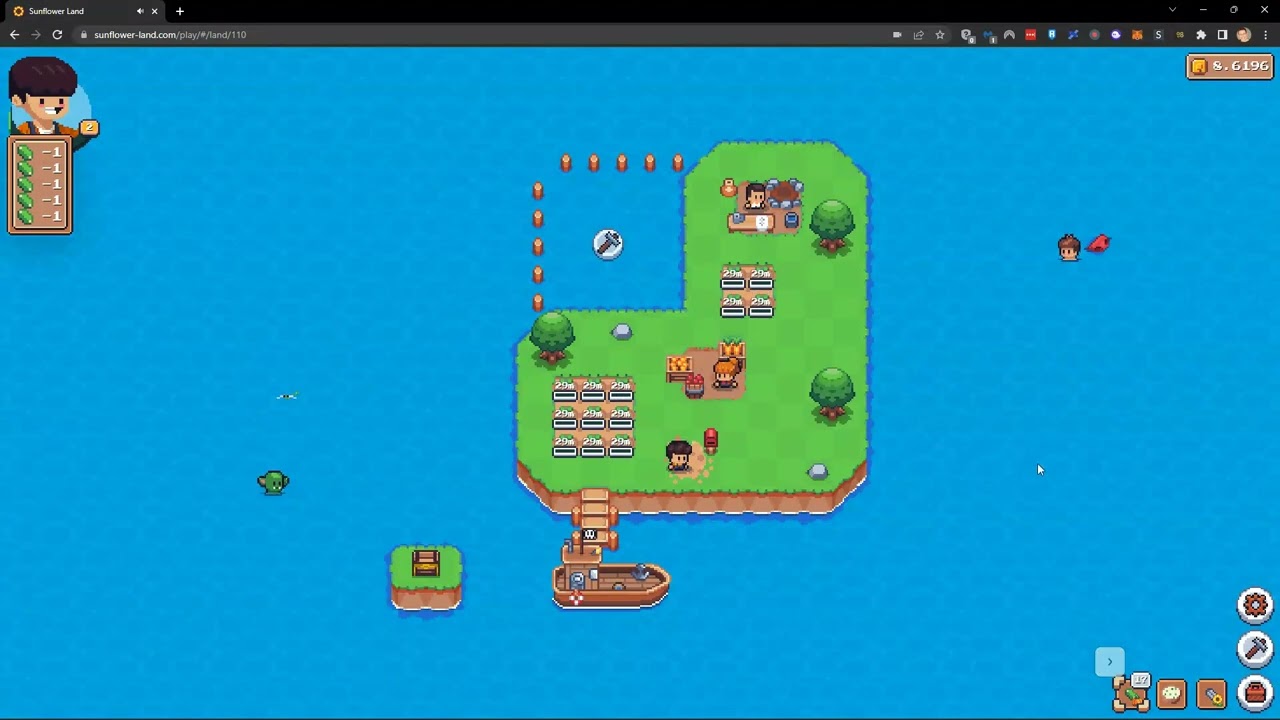The image size is (1280, 720).
Task: Go back to the previous page
Action: coord(14,34)
